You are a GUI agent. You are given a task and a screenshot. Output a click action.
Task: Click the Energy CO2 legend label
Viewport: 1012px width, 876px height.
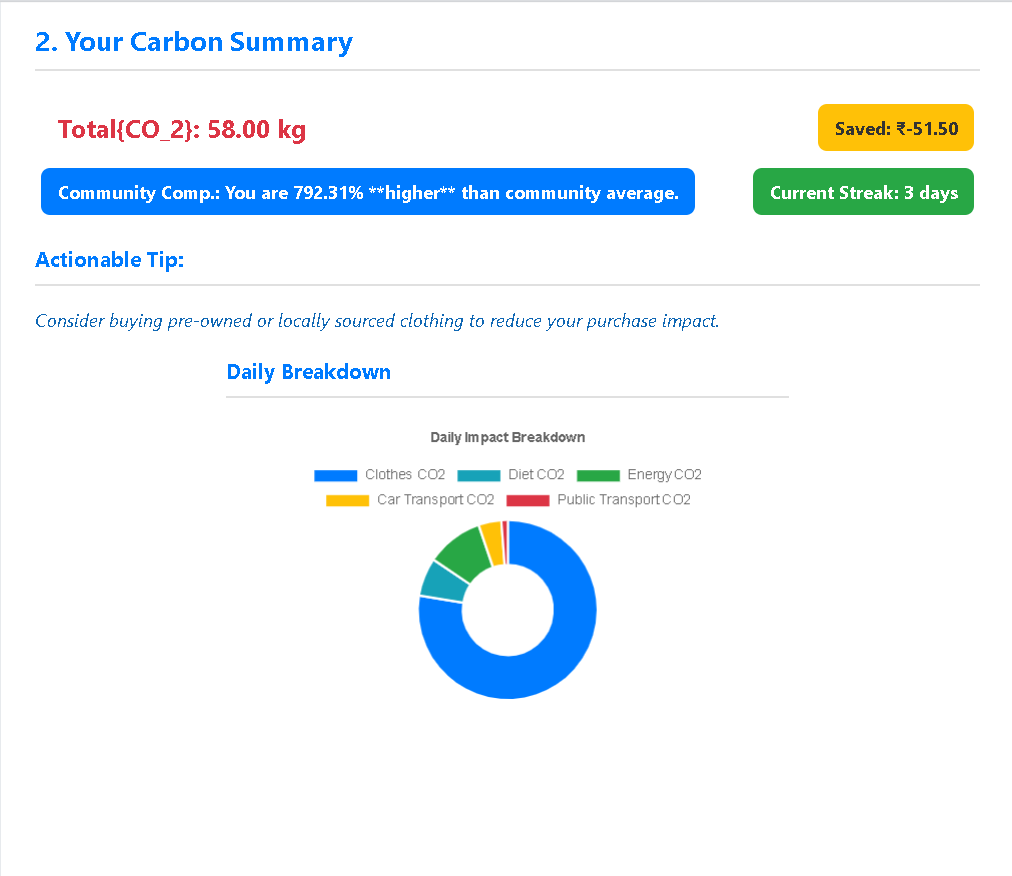pyautogui.click(x=664, y=474)
